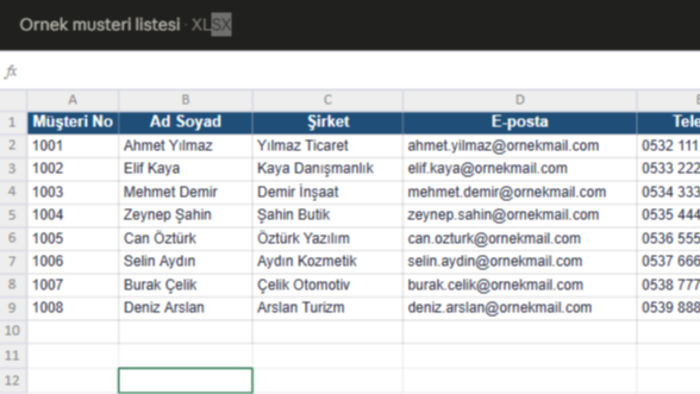Screen dimensions: 700x394
Task: Click the 'Zeynep Şahin' cell
Action: click(x=185, y=215)
